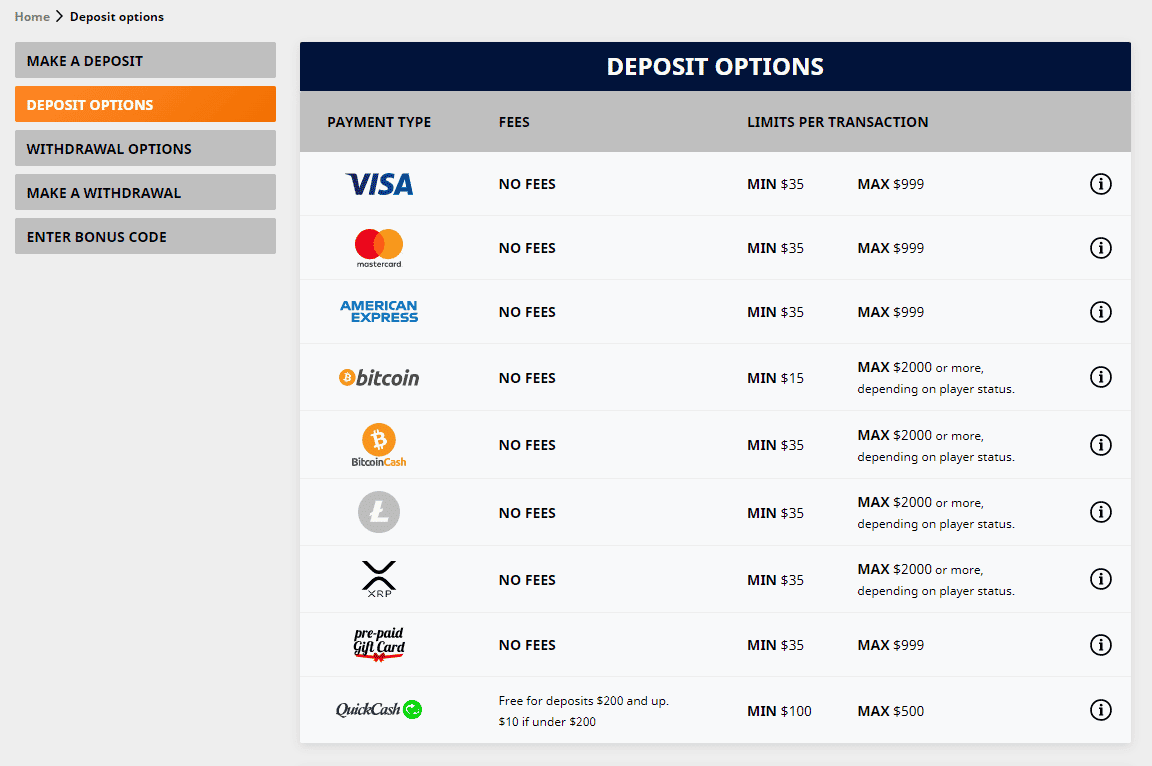Click the American Express logo
Image resolution: width=1152 pixels, height=766 pixels.
click(x=379, y=311)
